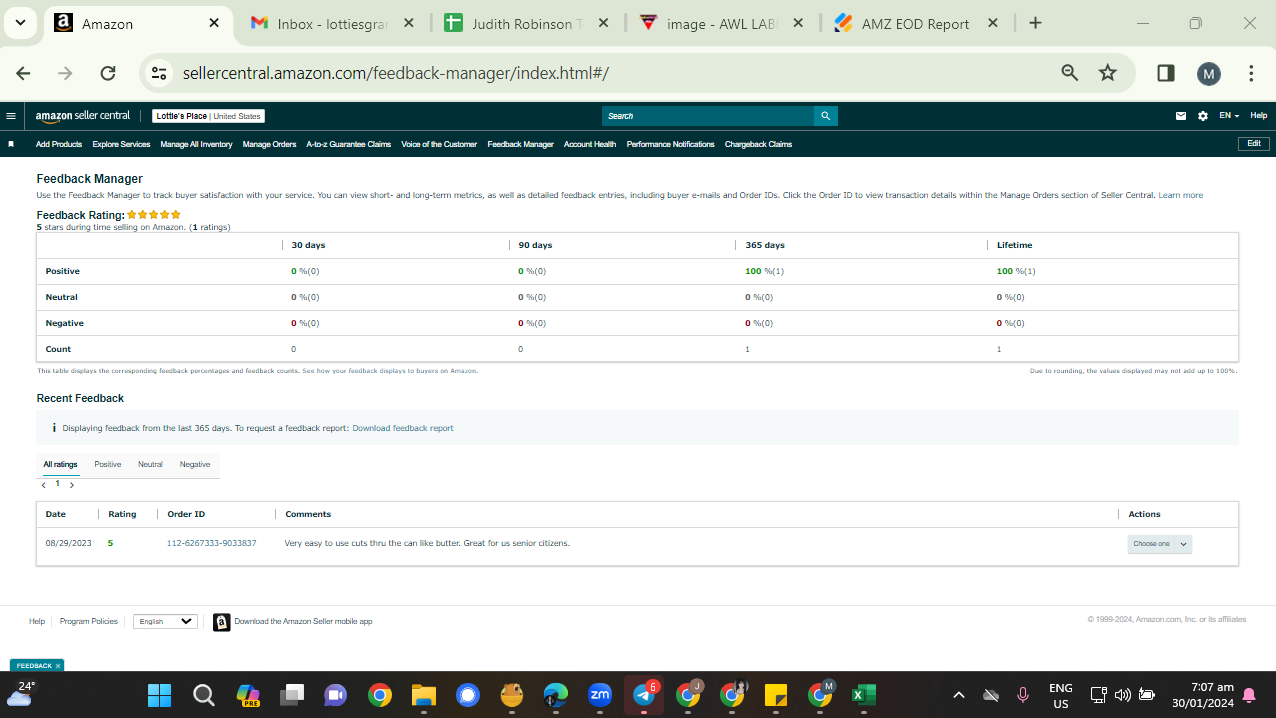Open the Choose one actions dropdown

[1159, 544]
